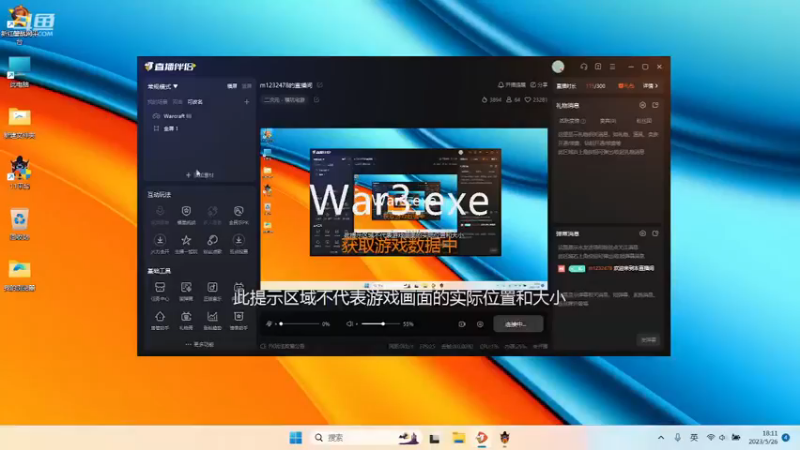The image size is (800, 450).
Task: Click the go-live reminder bell button
Action: pos(512,85)
